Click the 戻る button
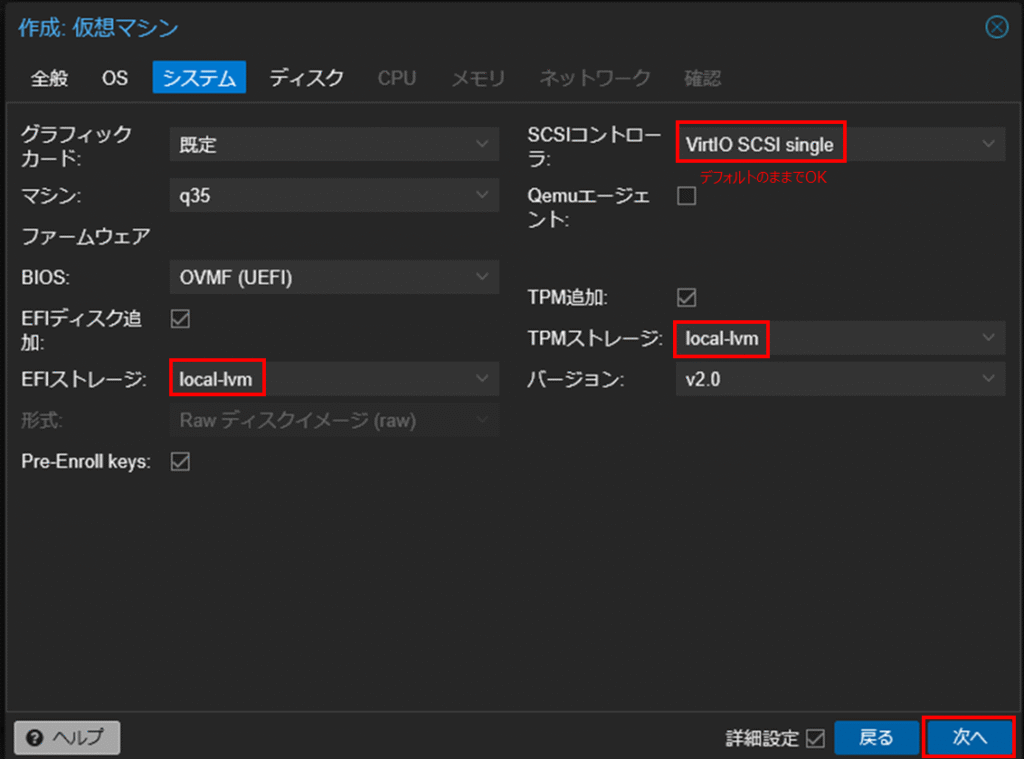The height and width of the screenshot is (759, 1024). (x=876, y=738)
